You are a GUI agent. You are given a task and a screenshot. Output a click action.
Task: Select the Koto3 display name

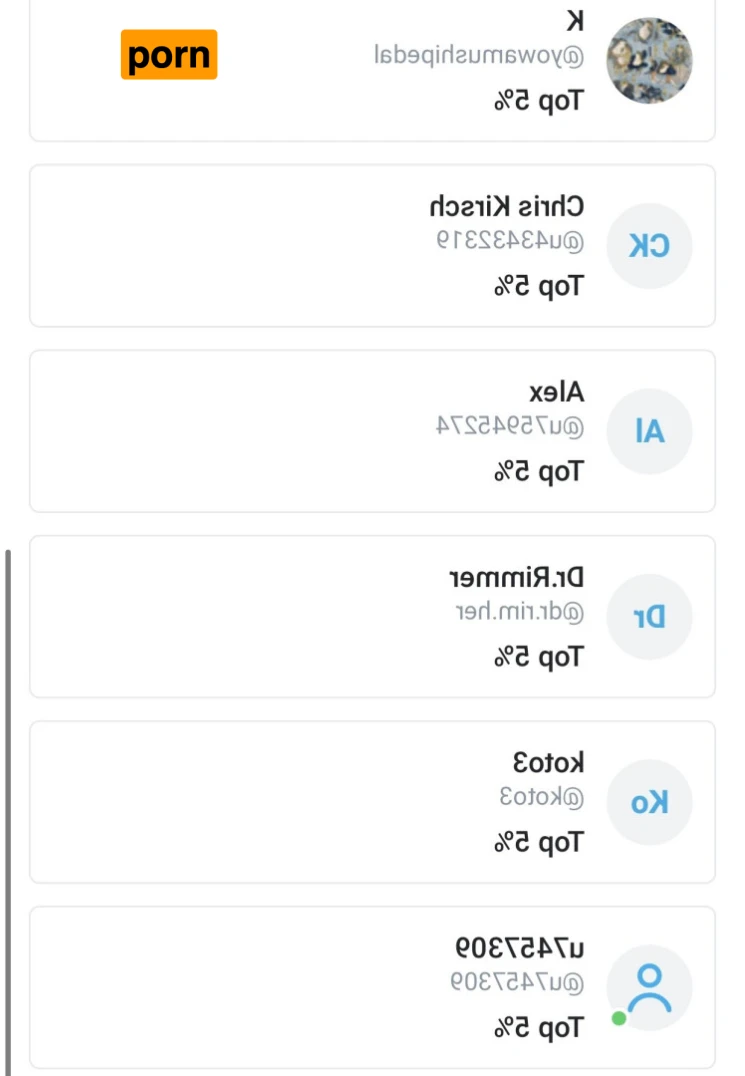coord(548,763)
